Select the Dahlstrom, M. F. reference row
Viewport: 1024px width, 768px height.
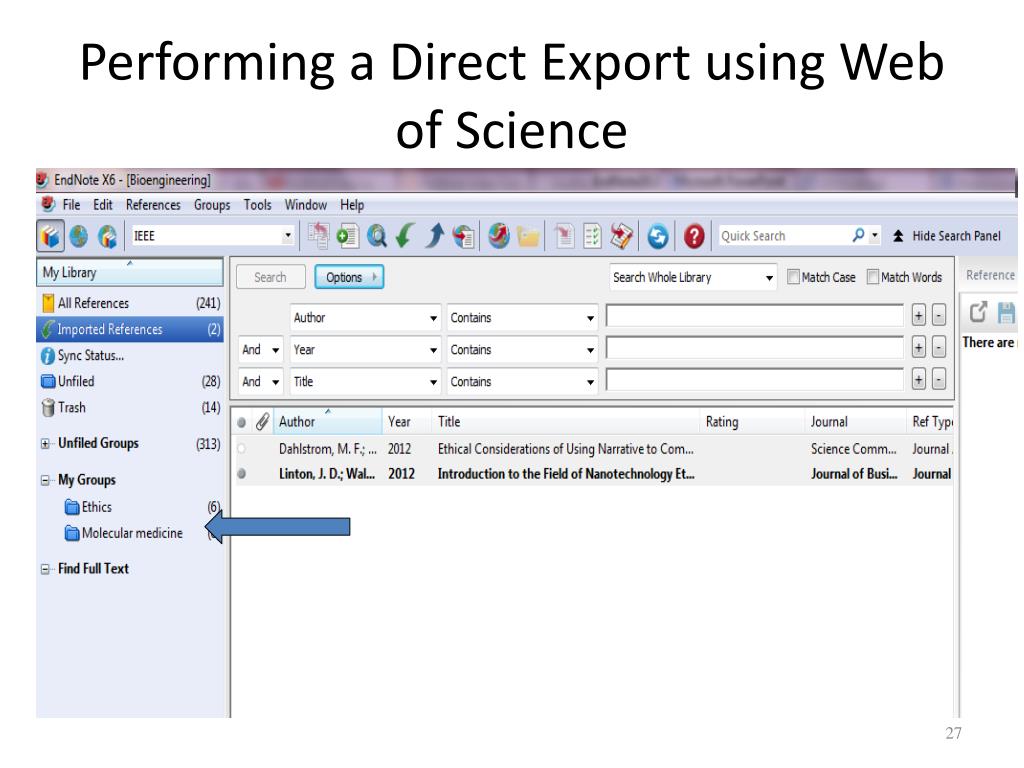(593, 449)
